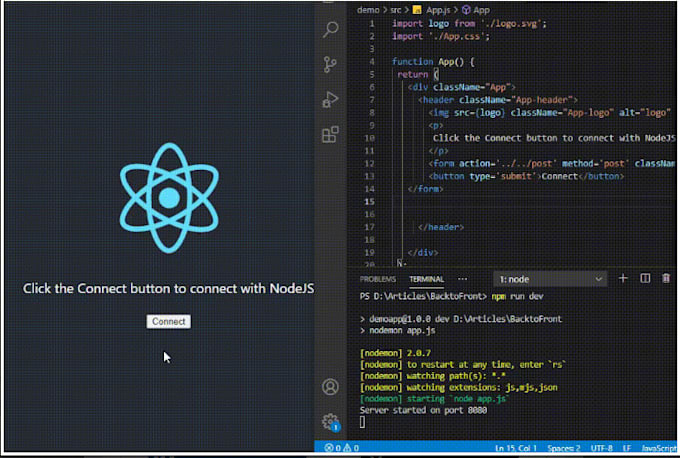Switch to the PROBLEMS tab
The image size is (680, 458).
click(x=378, y=279)
